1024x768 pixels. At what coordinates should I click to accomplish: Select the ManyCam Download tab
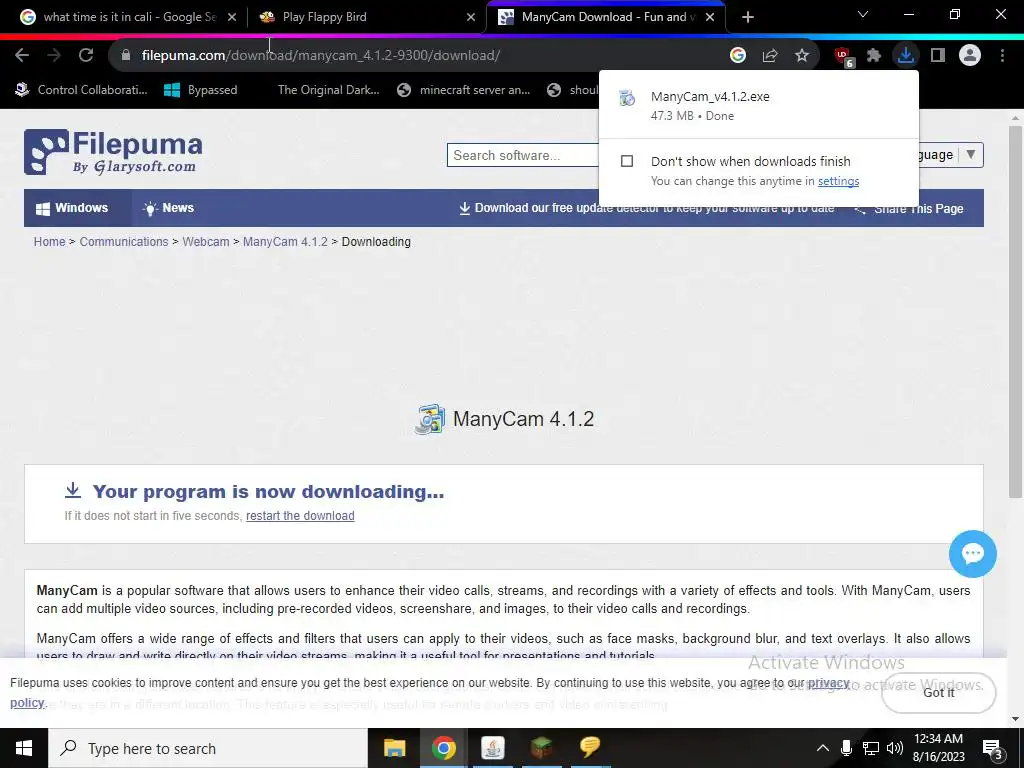[607, 17]
